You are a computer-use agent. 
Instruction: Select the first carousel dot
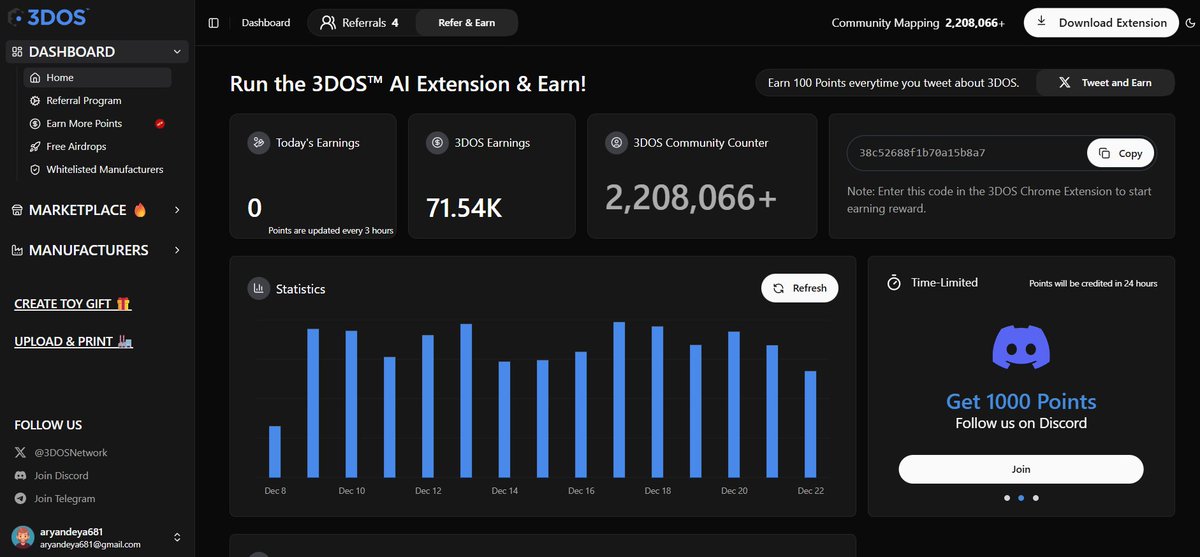(1005, 497)
